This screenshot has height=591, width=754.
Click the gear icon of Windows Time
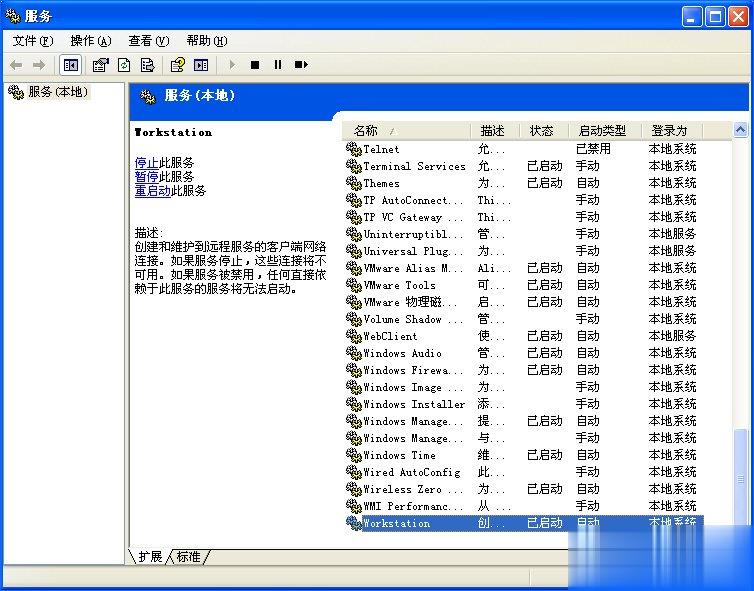click(x=354, y=455)
